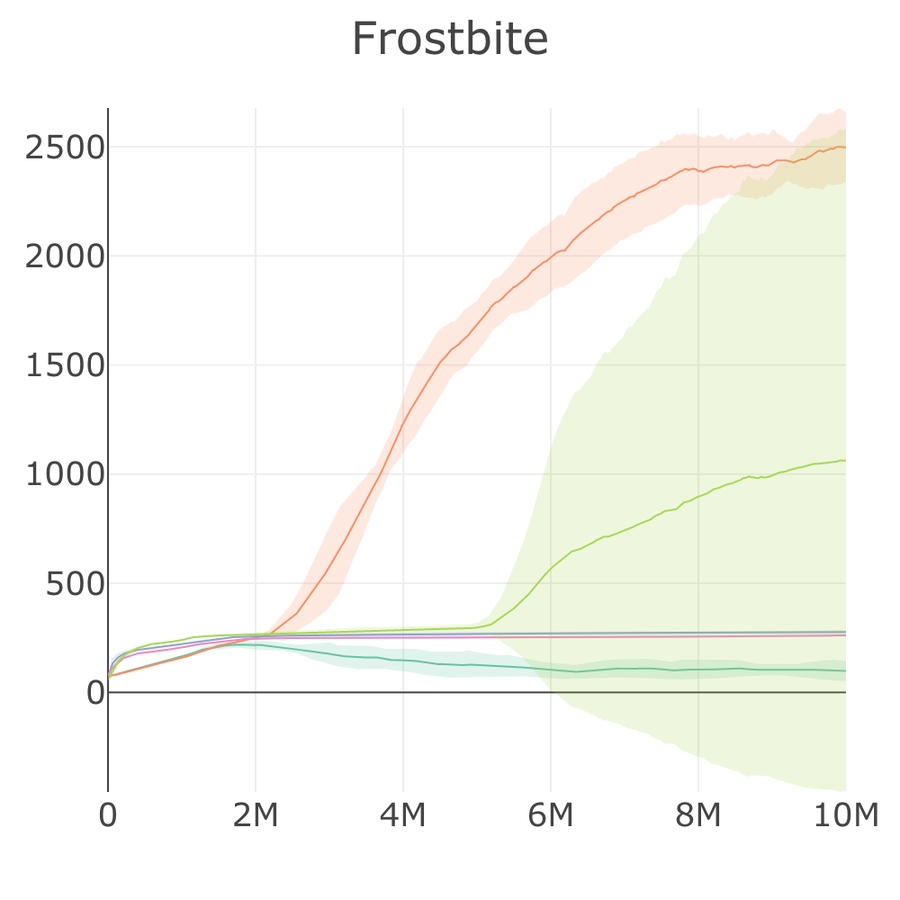
Task: Click the y-axis 0 tick label
Action: pos(95,692)
